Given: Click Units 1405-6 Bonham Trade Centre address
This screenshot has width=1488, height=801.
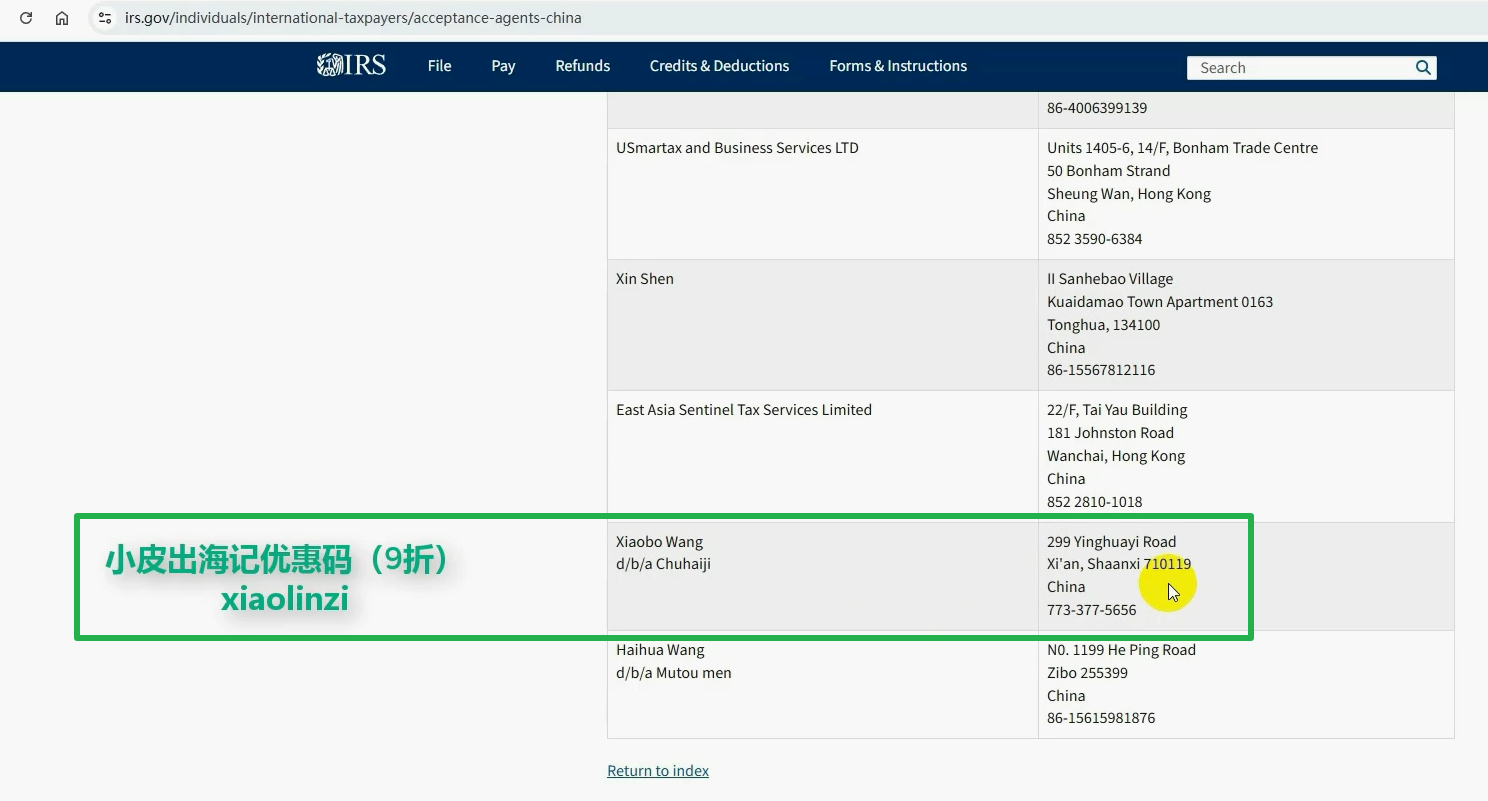Looking at the screenshot, I should click(1182, 148).
